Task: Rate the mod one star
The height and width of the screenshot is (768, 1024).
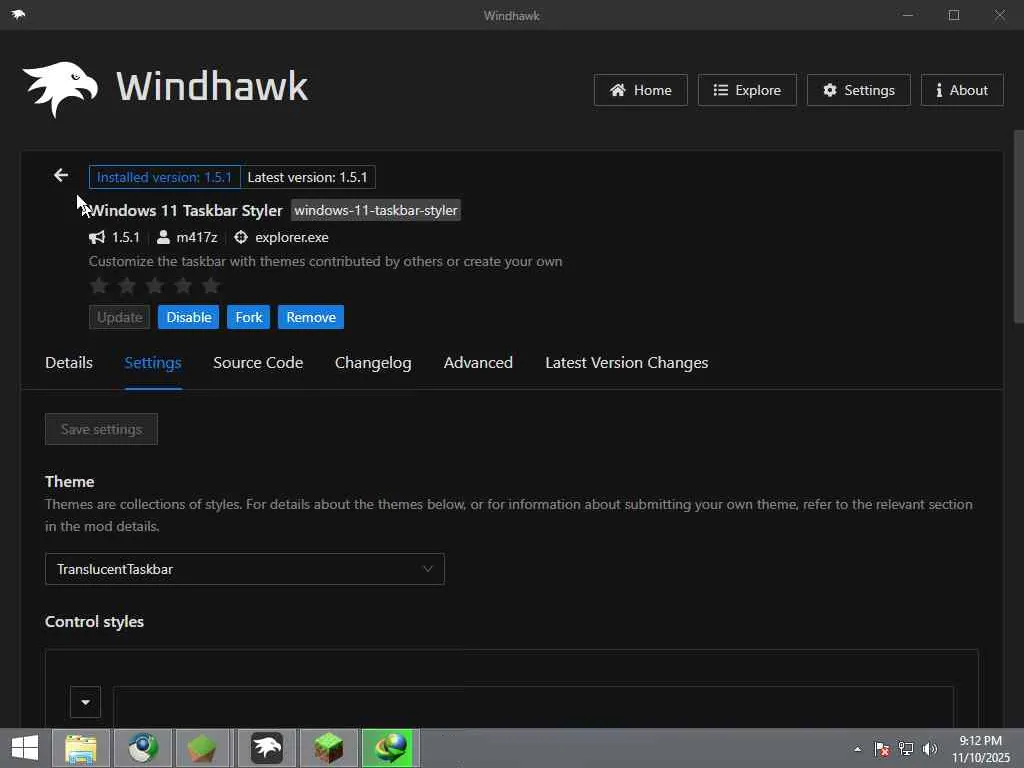Action: tap(99, 285)
